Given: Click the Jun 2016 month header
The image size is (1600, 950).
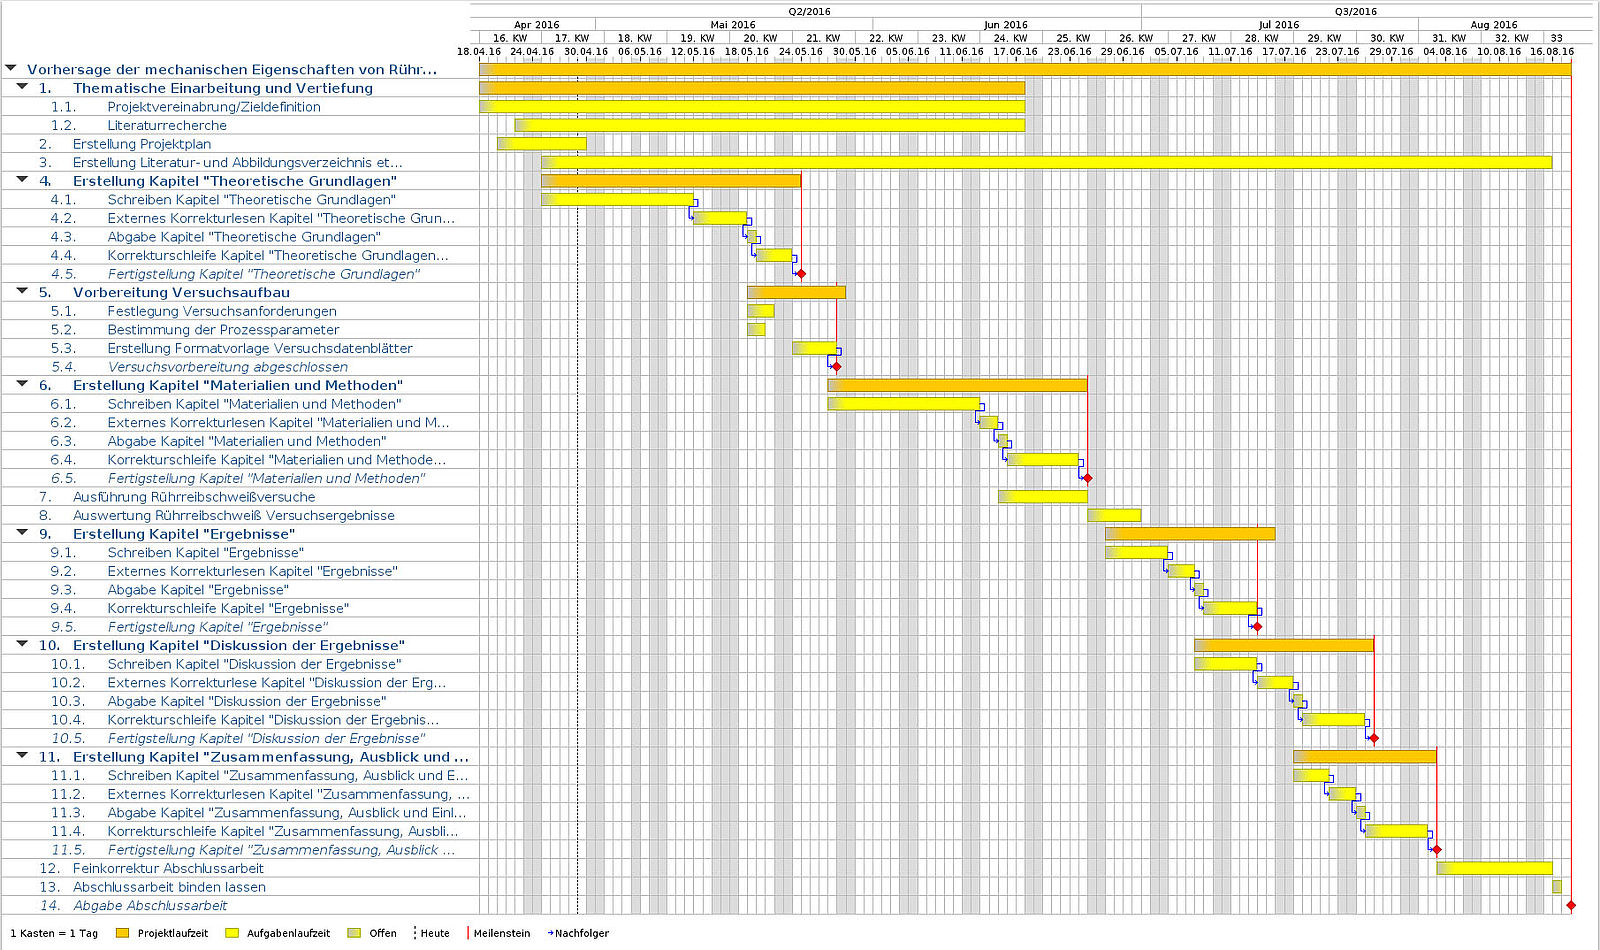Looking at the screenshot, I should click(x=1005, y=25).
